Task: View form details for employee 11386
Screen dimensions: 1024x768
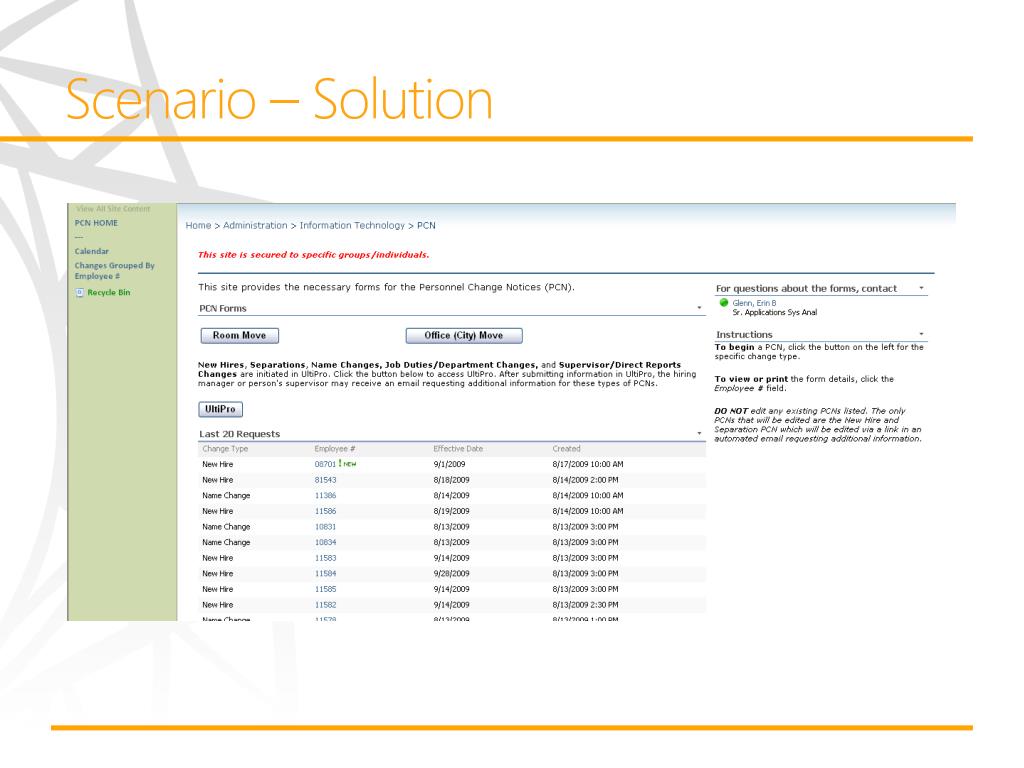Action: point(325,496)
